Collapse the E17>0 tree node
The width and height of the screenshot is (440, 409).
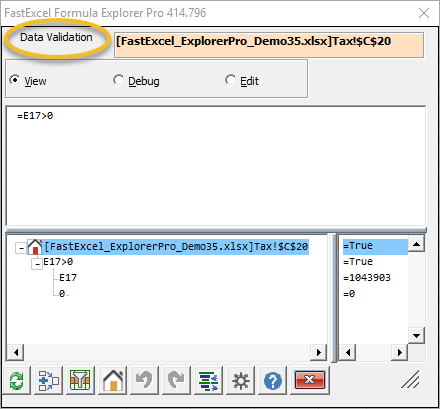click(x=37, y=264)
